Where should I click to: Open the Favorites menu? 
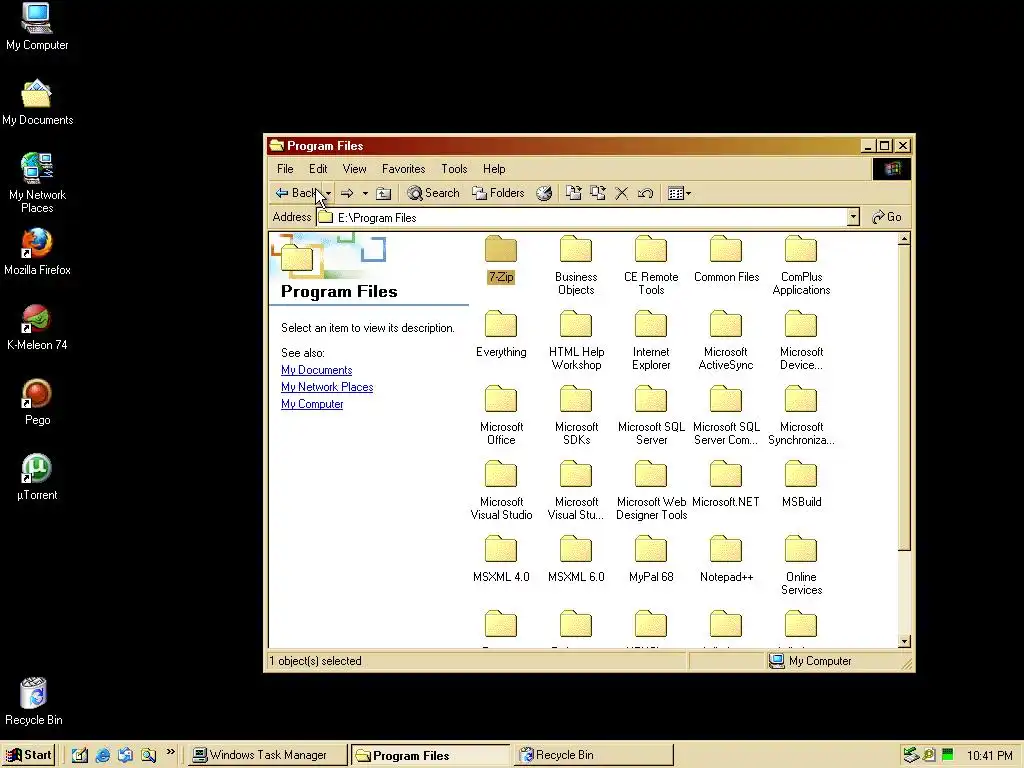pos(404,169)
